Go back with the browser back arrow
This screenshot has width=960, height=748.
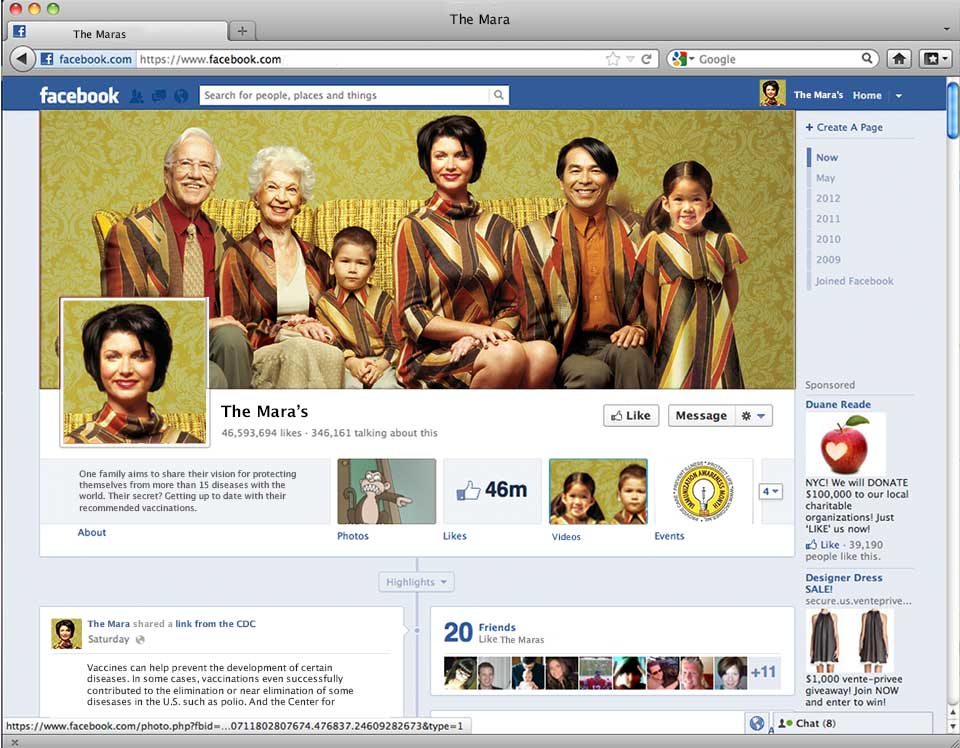(23, 59)
